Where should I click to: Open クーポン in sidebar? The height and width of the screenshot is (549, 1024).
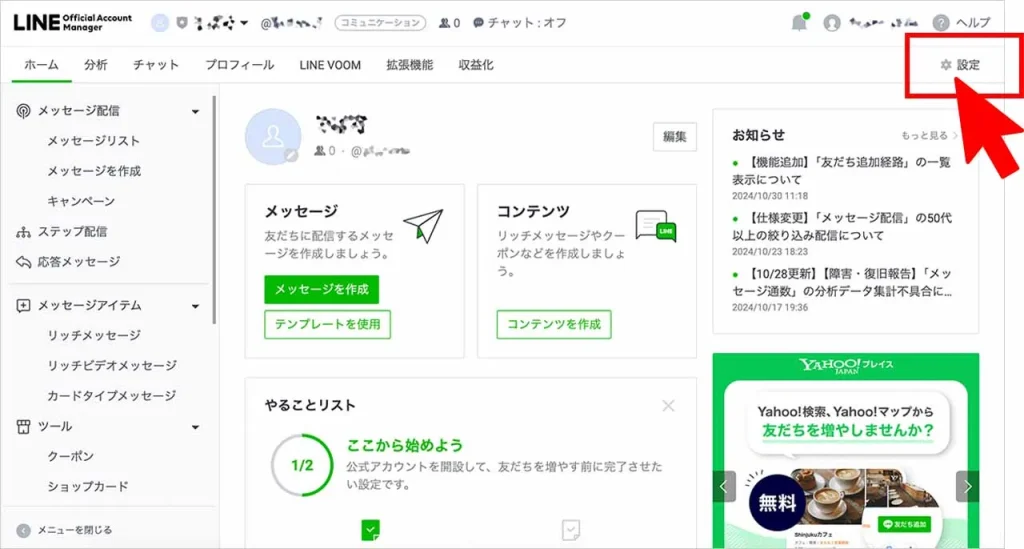pos(71,456)
